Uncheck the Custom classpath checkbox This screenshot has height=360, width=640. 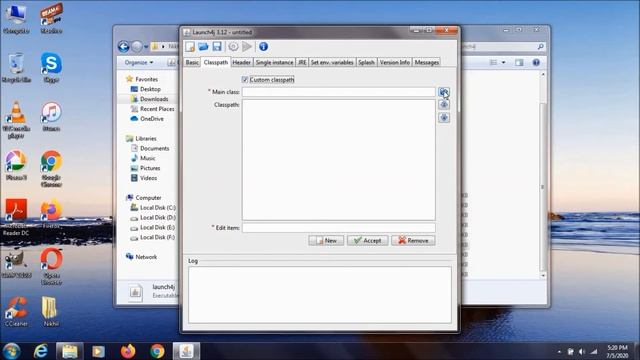click(x=245, y=80)
